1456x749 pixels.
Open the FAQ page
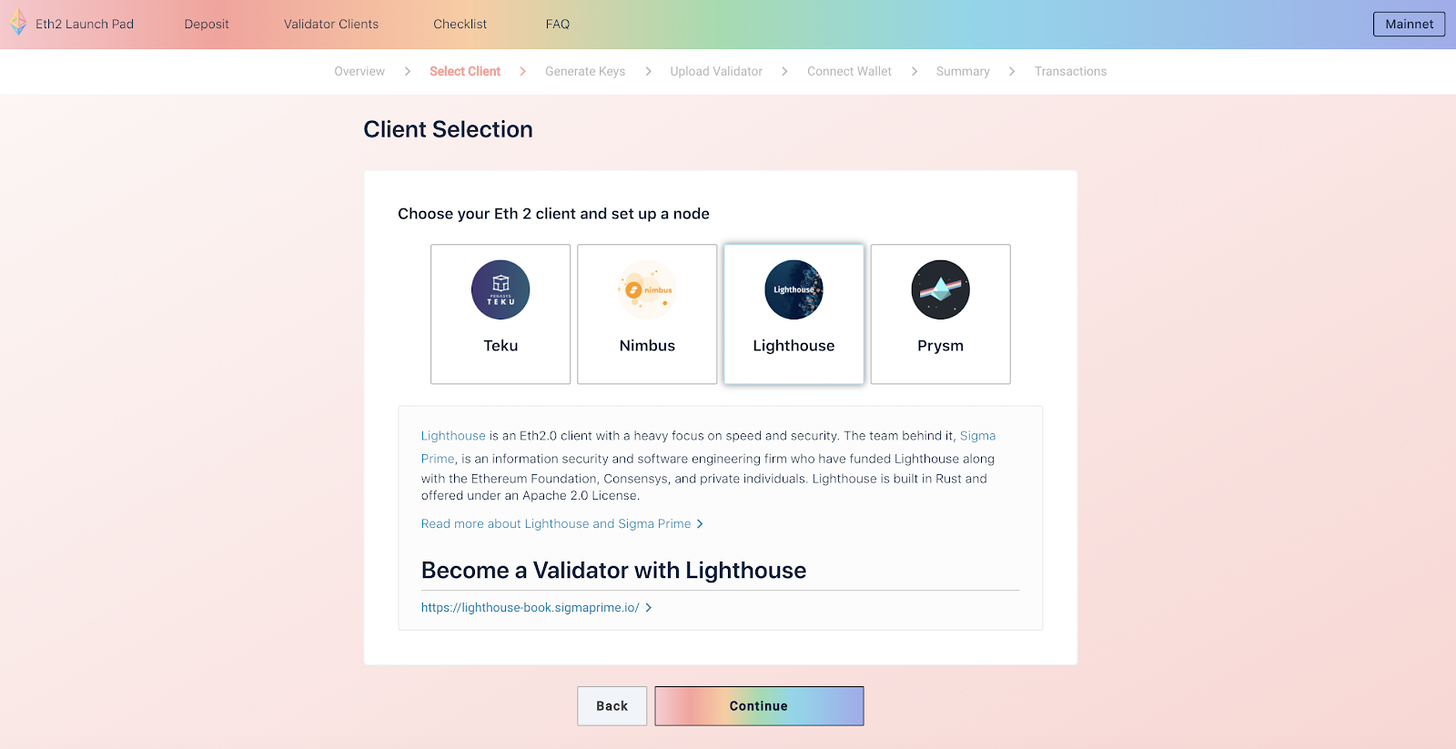coord(557,24)
